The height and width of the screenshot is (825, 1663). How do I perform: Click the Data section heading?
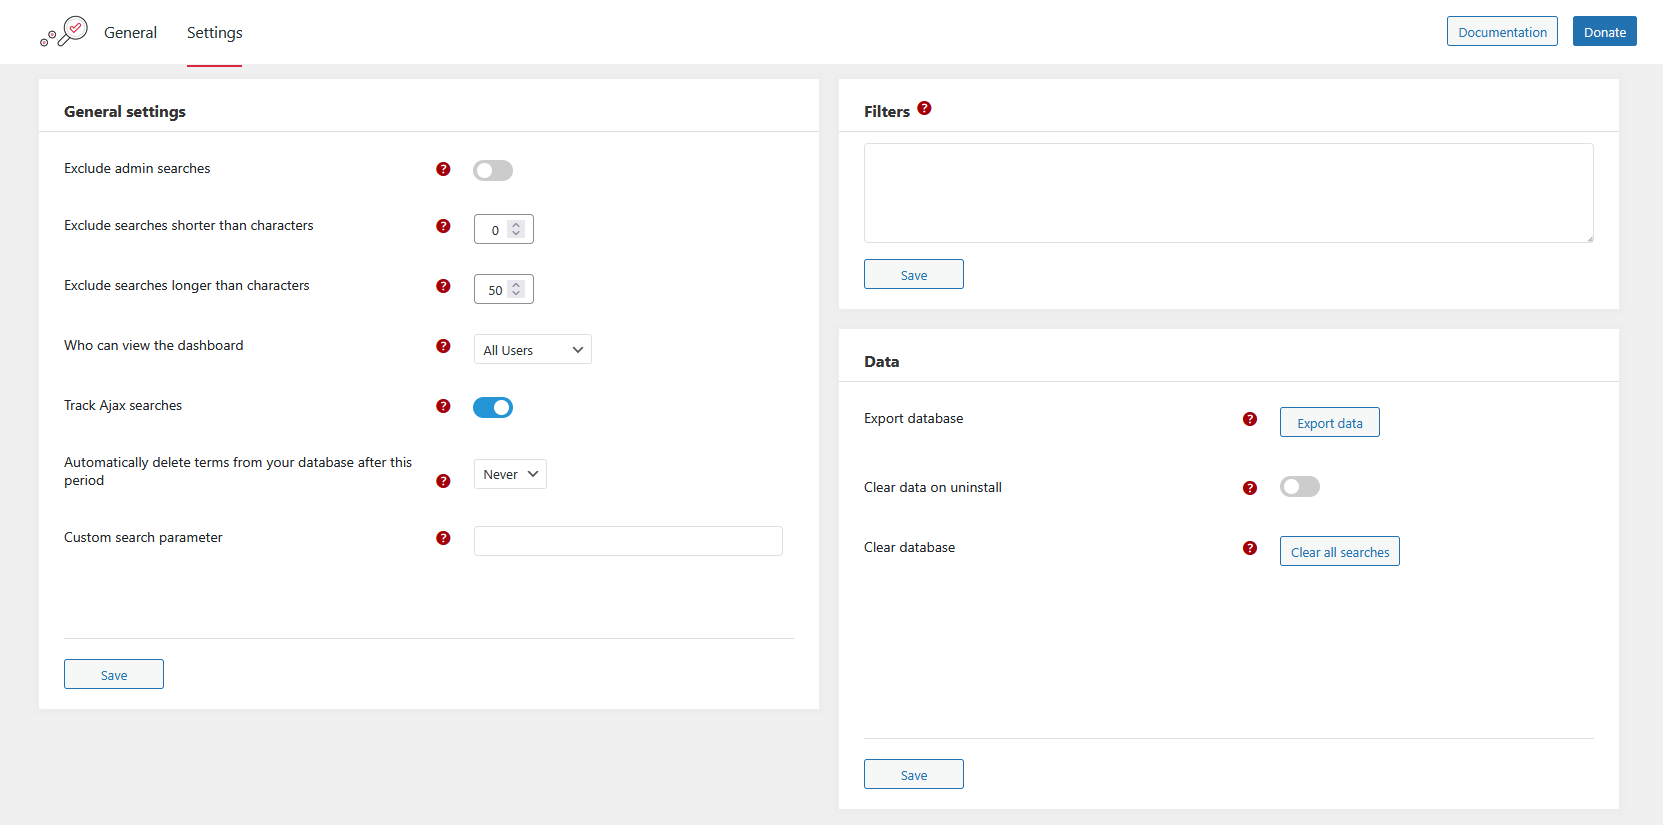(882, 361)
